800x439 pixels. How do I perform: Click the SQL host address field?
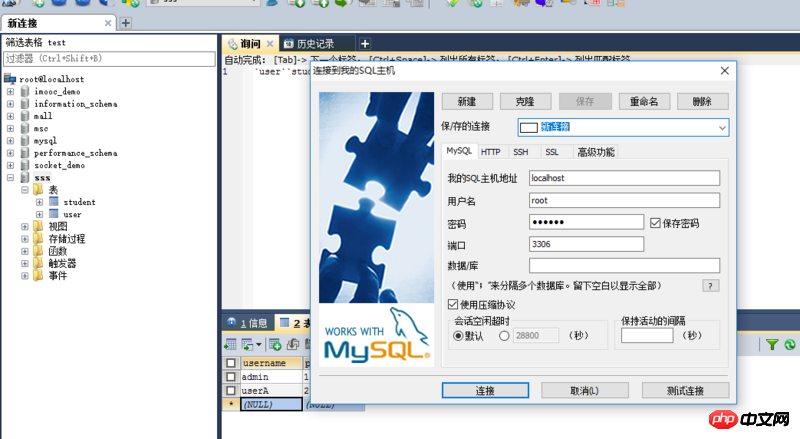click(x=624, y=178)
